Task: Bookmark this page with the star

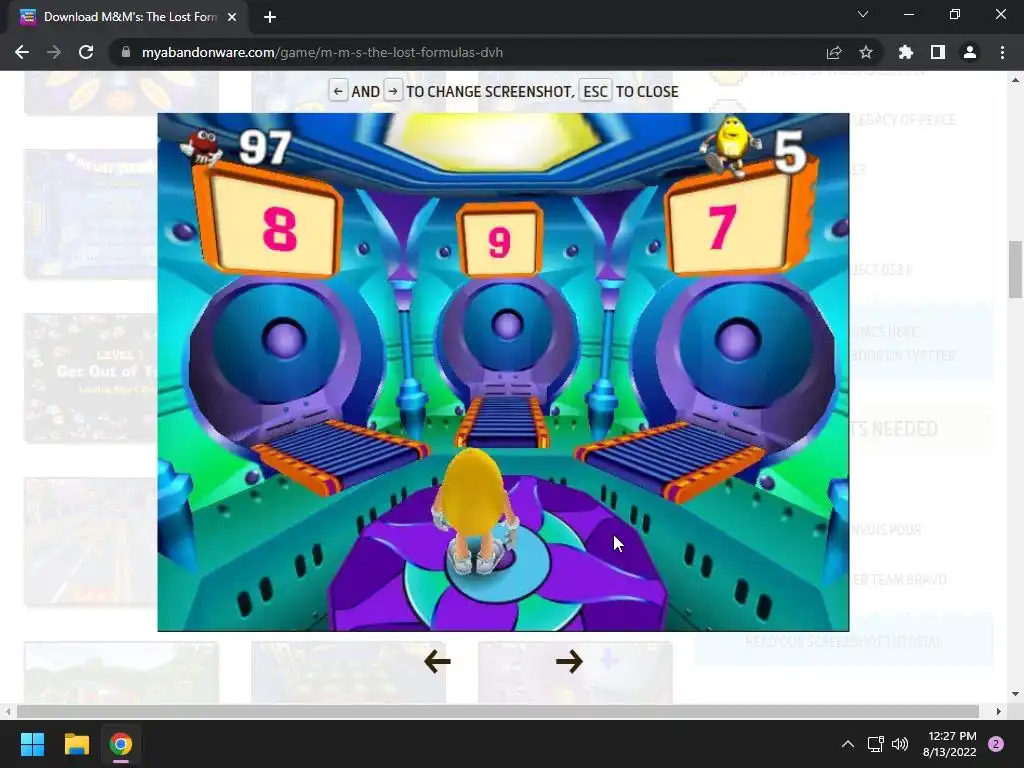Action: tap(866, 52)
